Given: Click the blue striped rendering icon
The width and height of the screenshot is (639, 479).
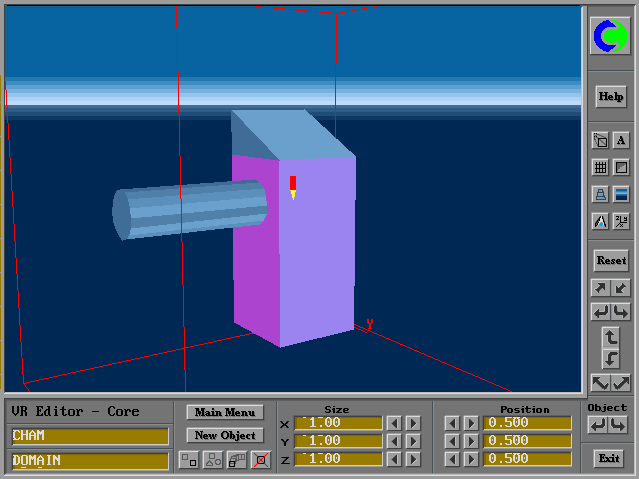Looking at the screenshot, I should (621, 195).
